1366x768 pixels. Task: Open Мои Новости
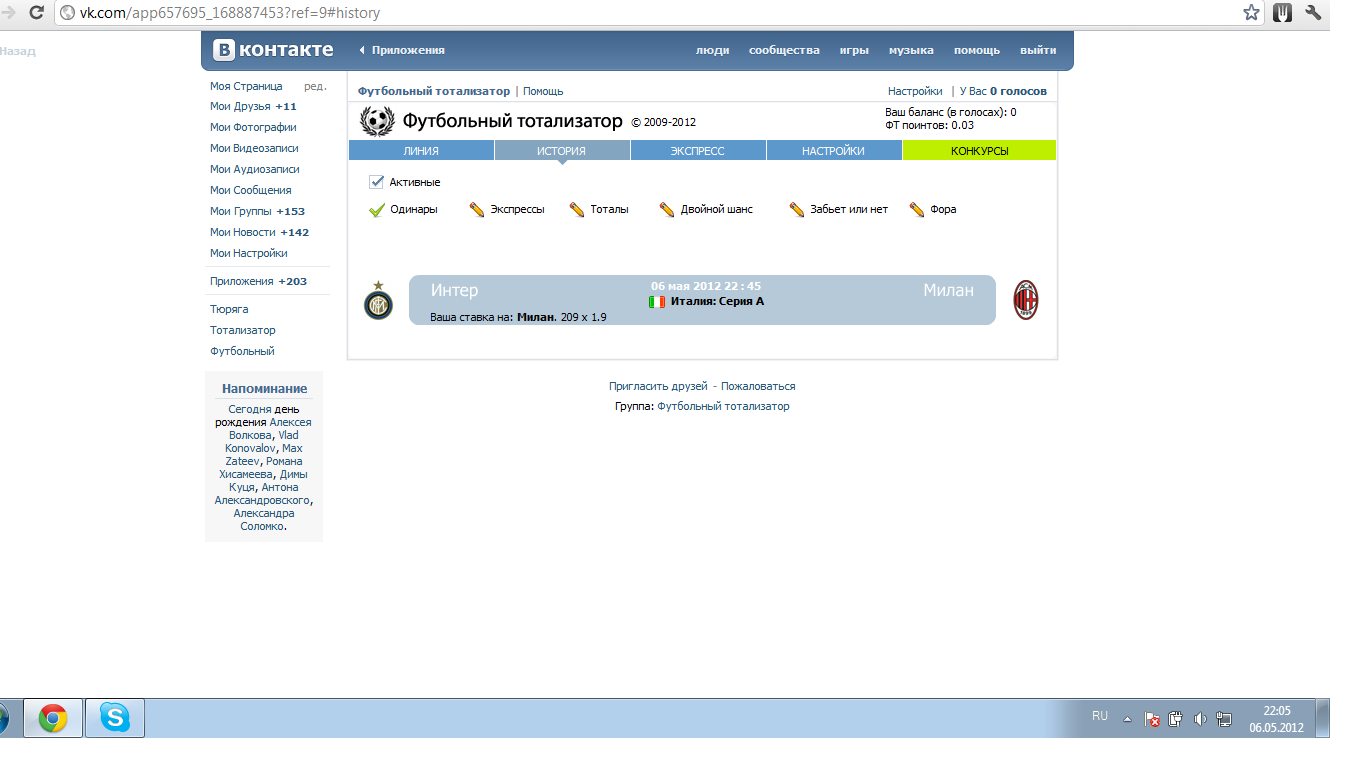coord(259,232)
